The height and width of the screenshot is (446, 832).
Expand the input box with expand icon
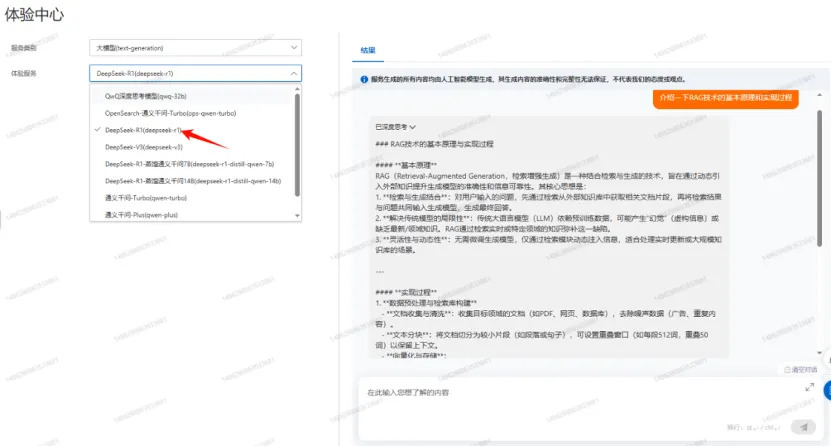809,387
